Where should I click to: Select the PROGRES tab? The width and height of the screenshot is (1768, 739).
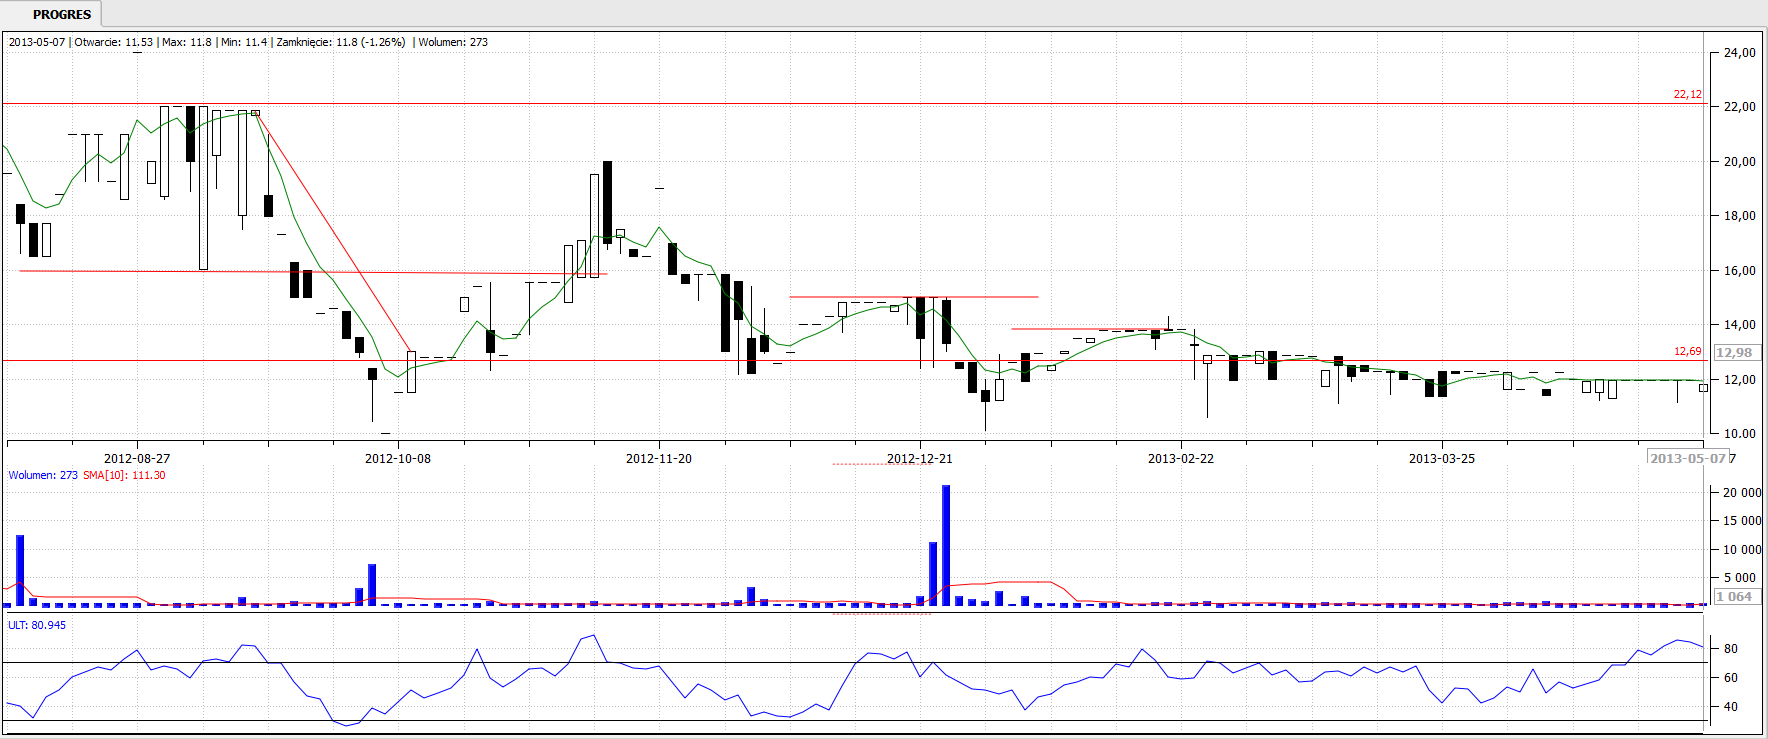(x=61, y=15)
